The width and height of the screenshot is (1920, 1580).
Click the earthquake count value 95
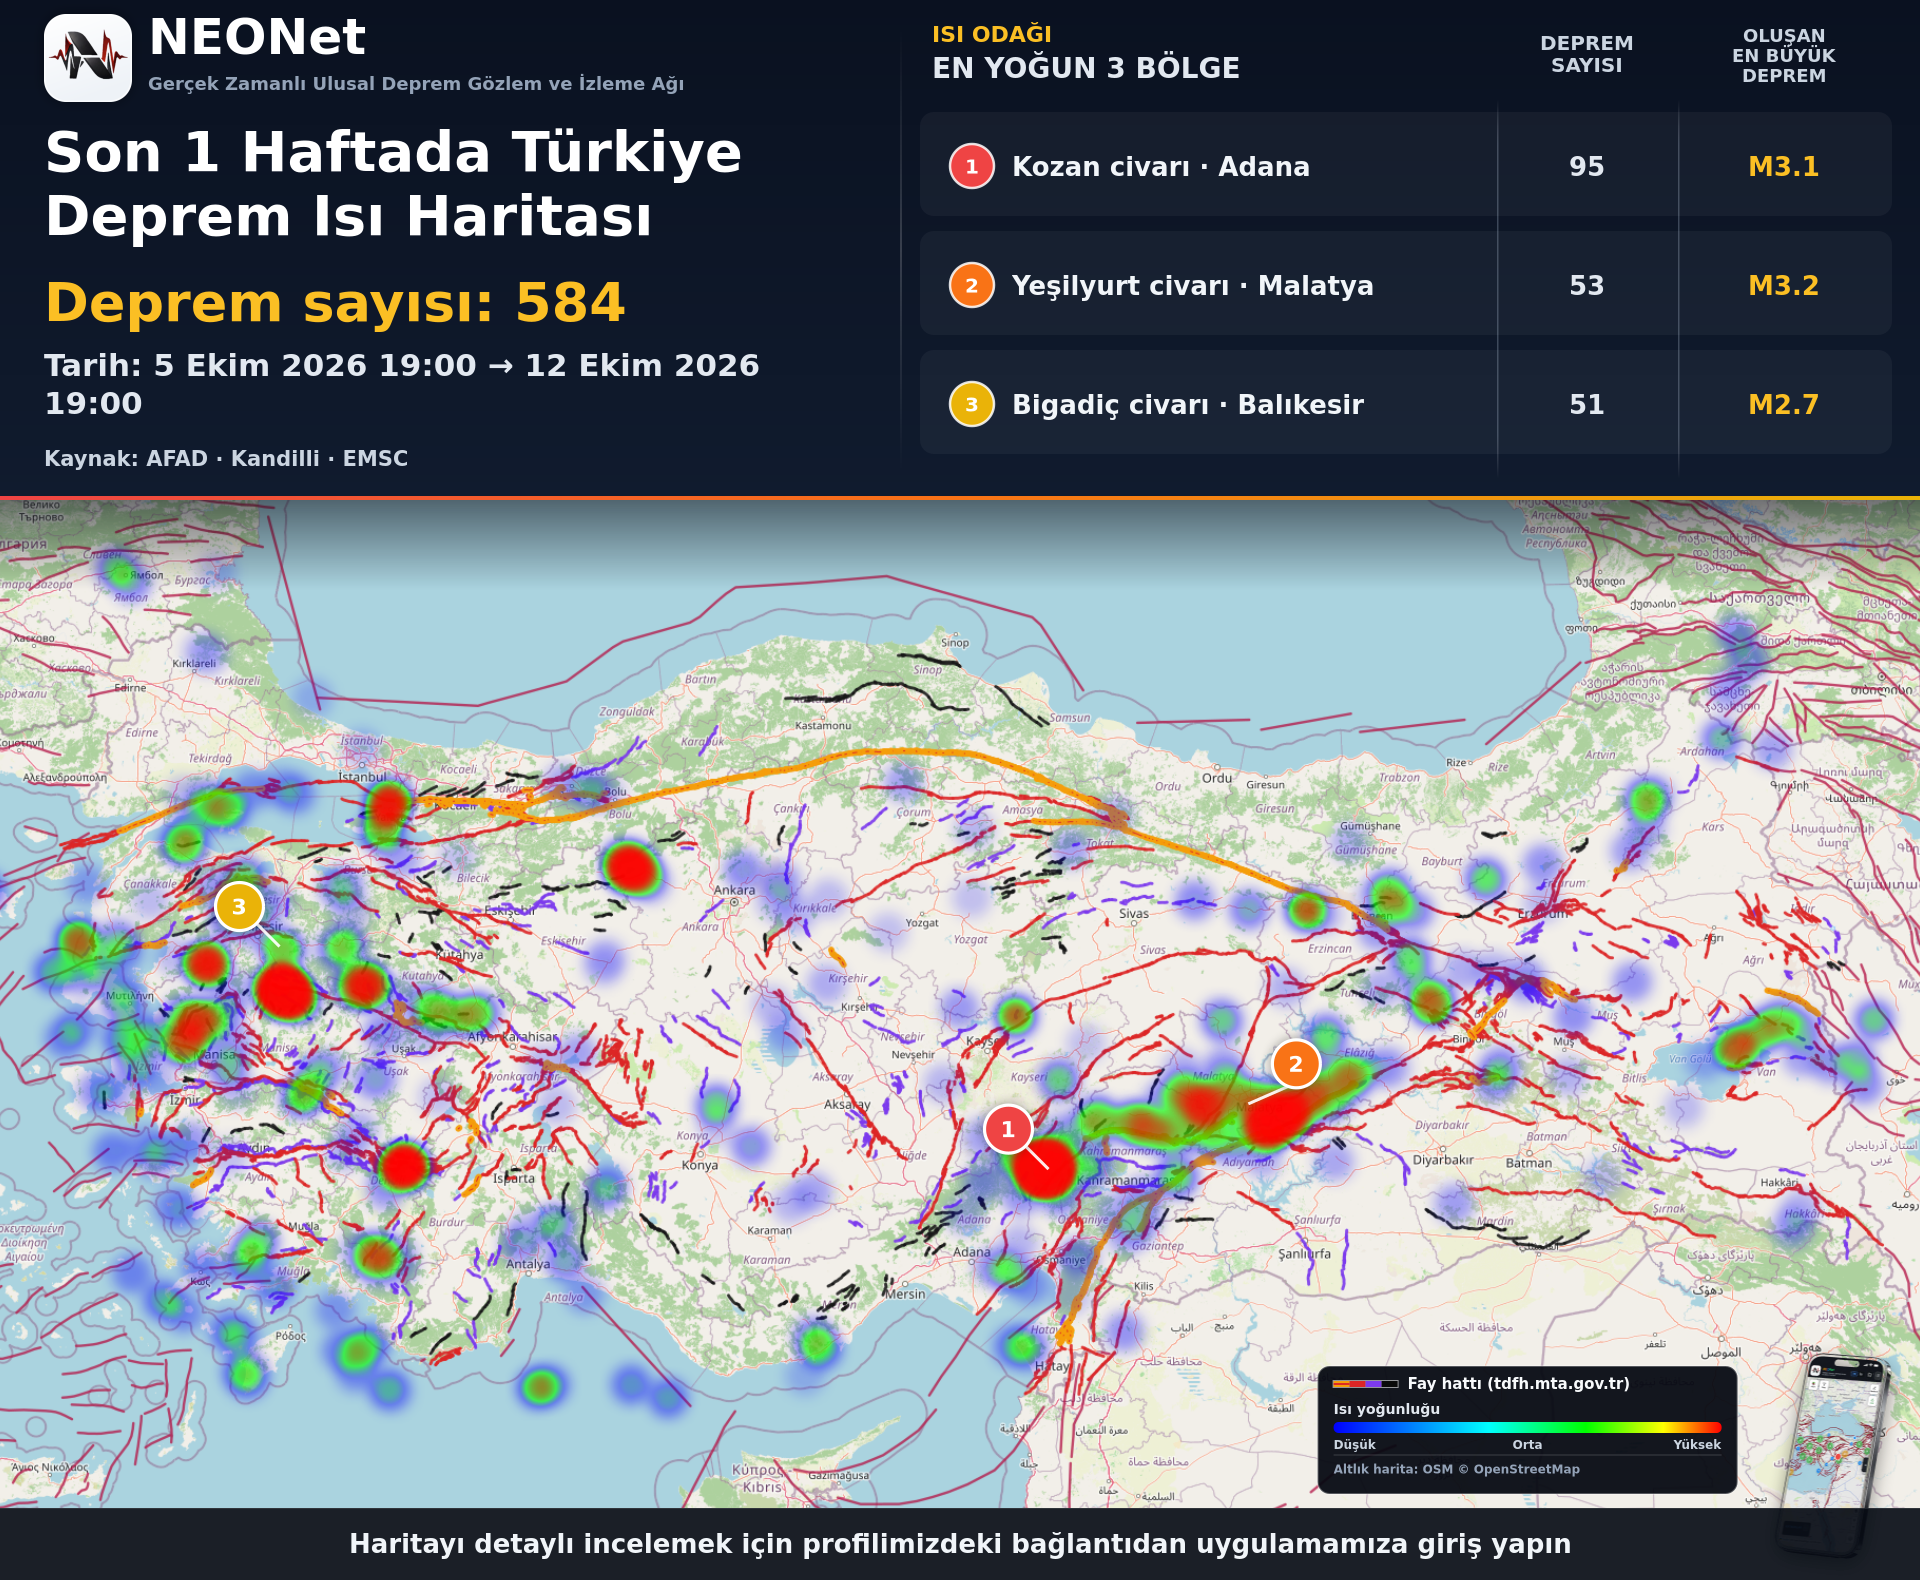point(1586,166)
